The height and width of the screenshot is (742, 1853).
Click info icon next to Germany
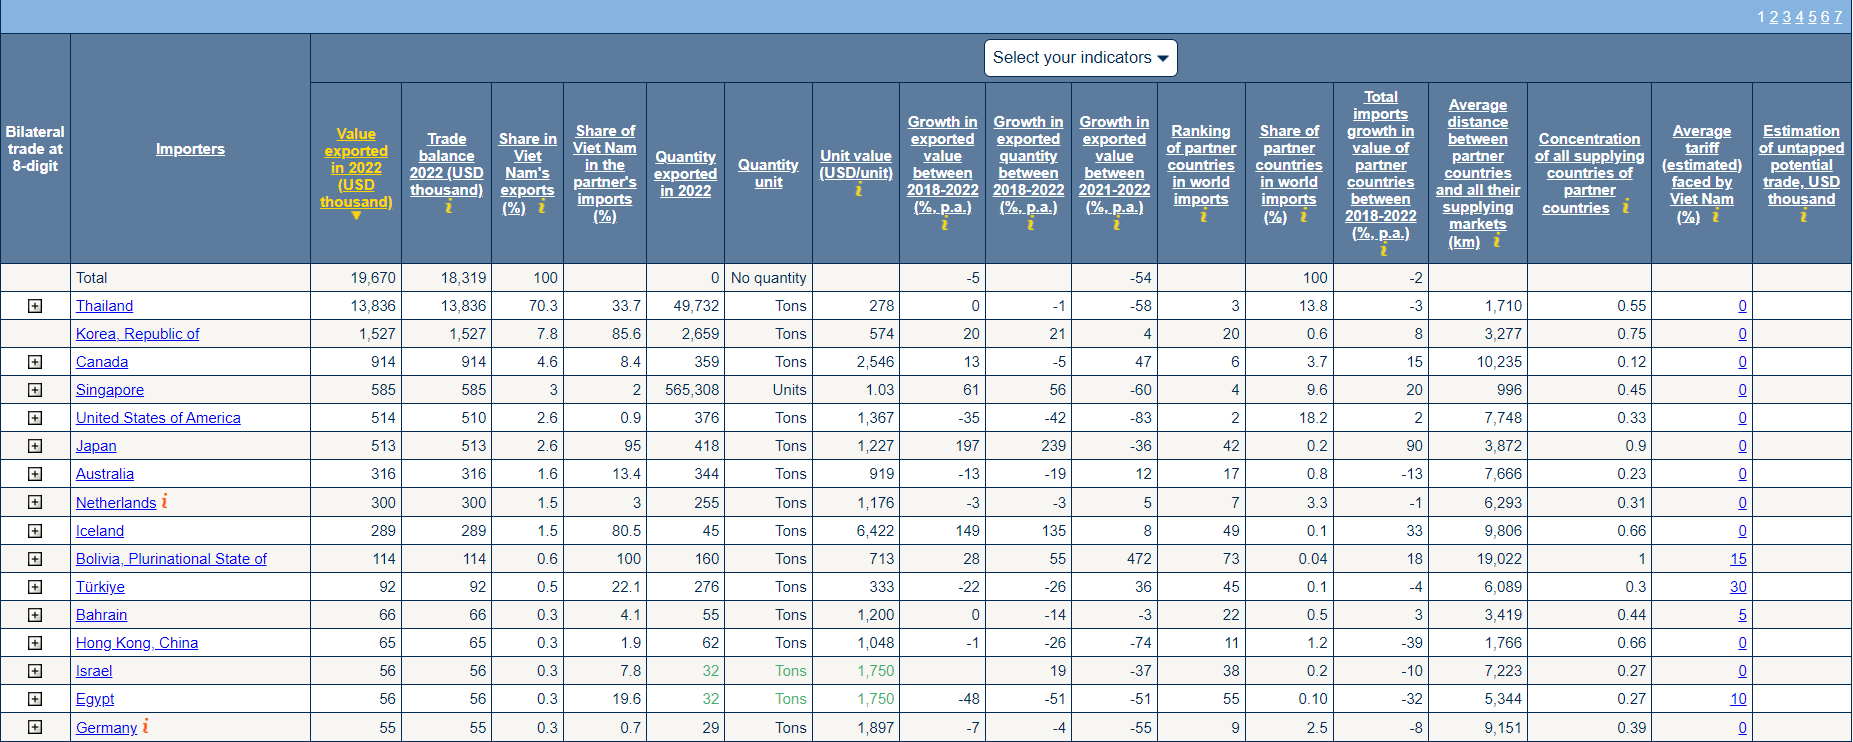click(145, 726)
